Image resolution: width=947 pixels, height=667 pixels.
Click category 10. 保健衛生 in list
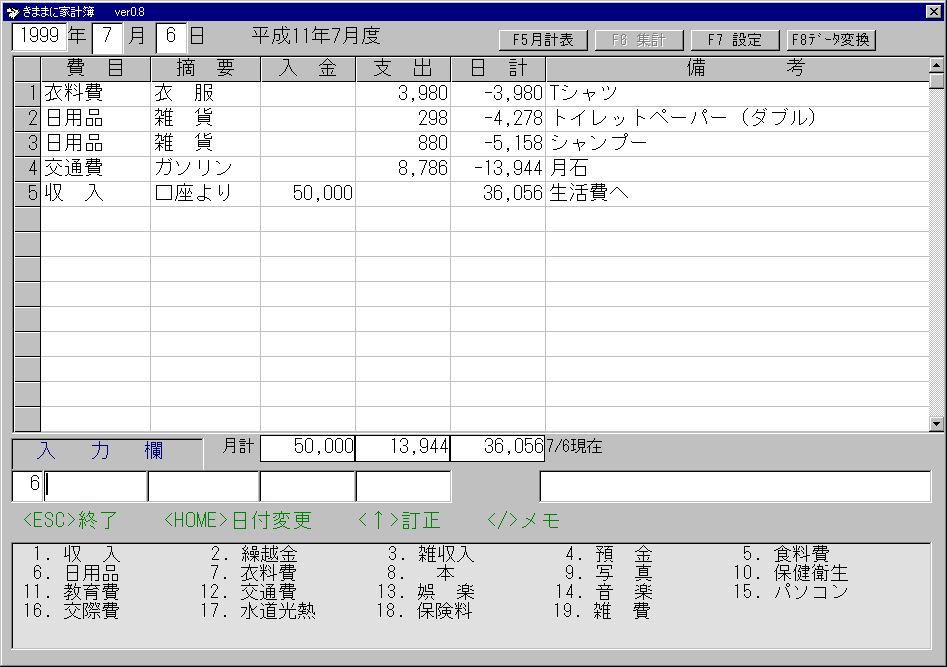[x=791, y=573]
